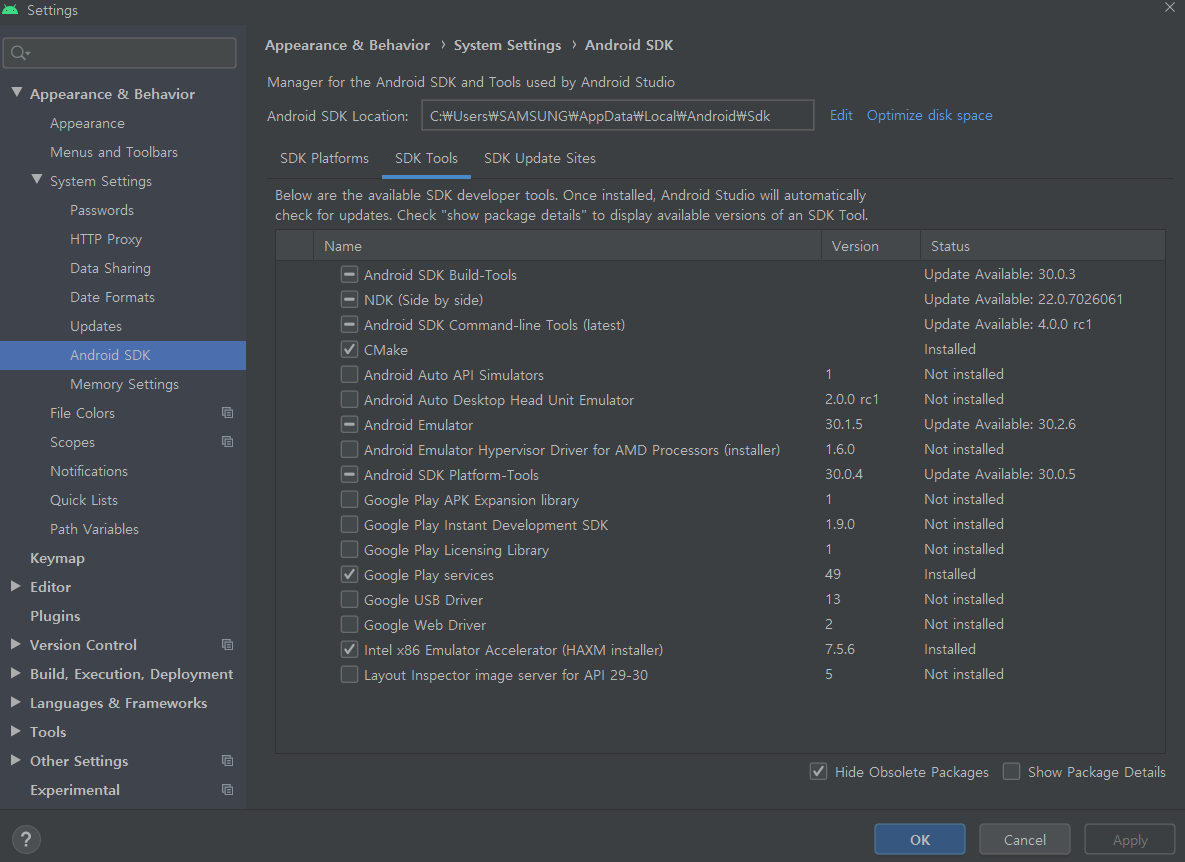1185x862 pixels.
Task: Expand the Tools section
Action: coord(16,731)
